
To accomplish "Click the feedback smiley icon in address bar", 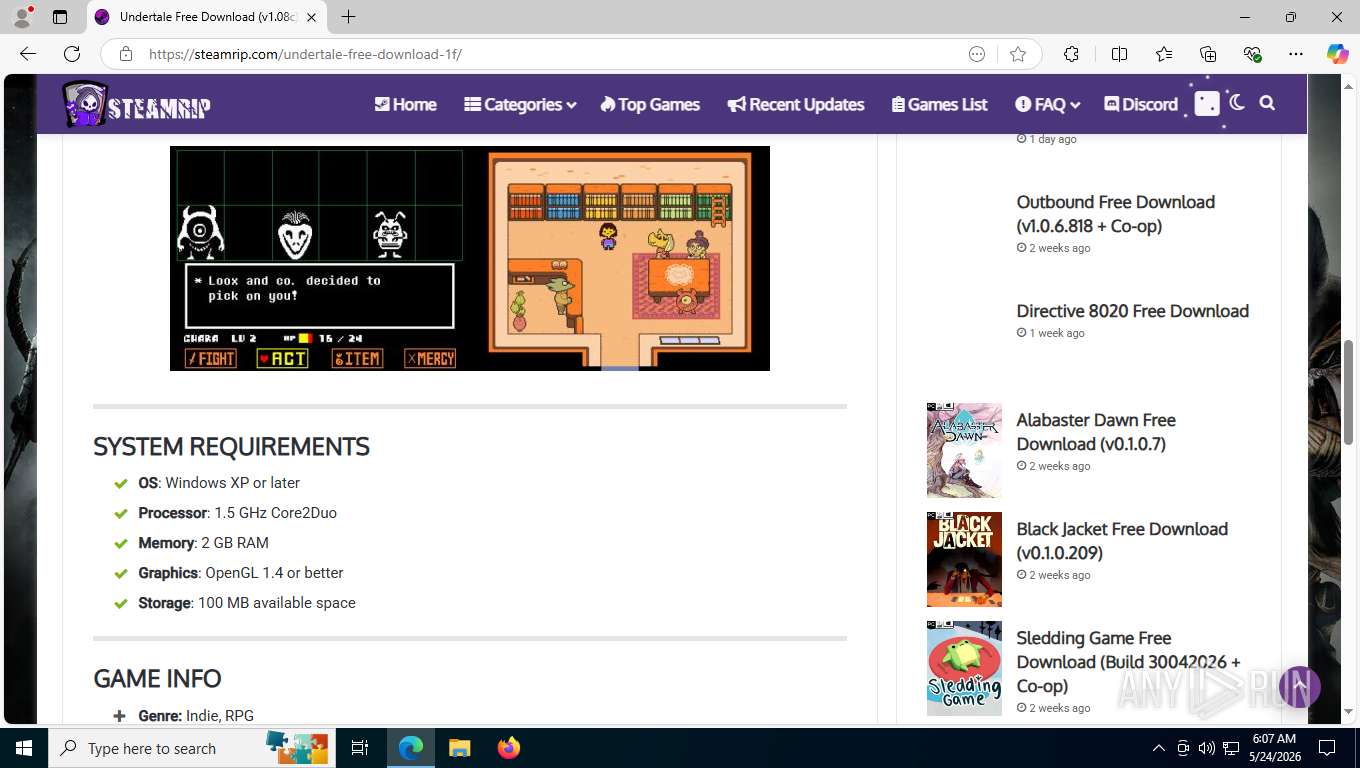I will (977, 54).
